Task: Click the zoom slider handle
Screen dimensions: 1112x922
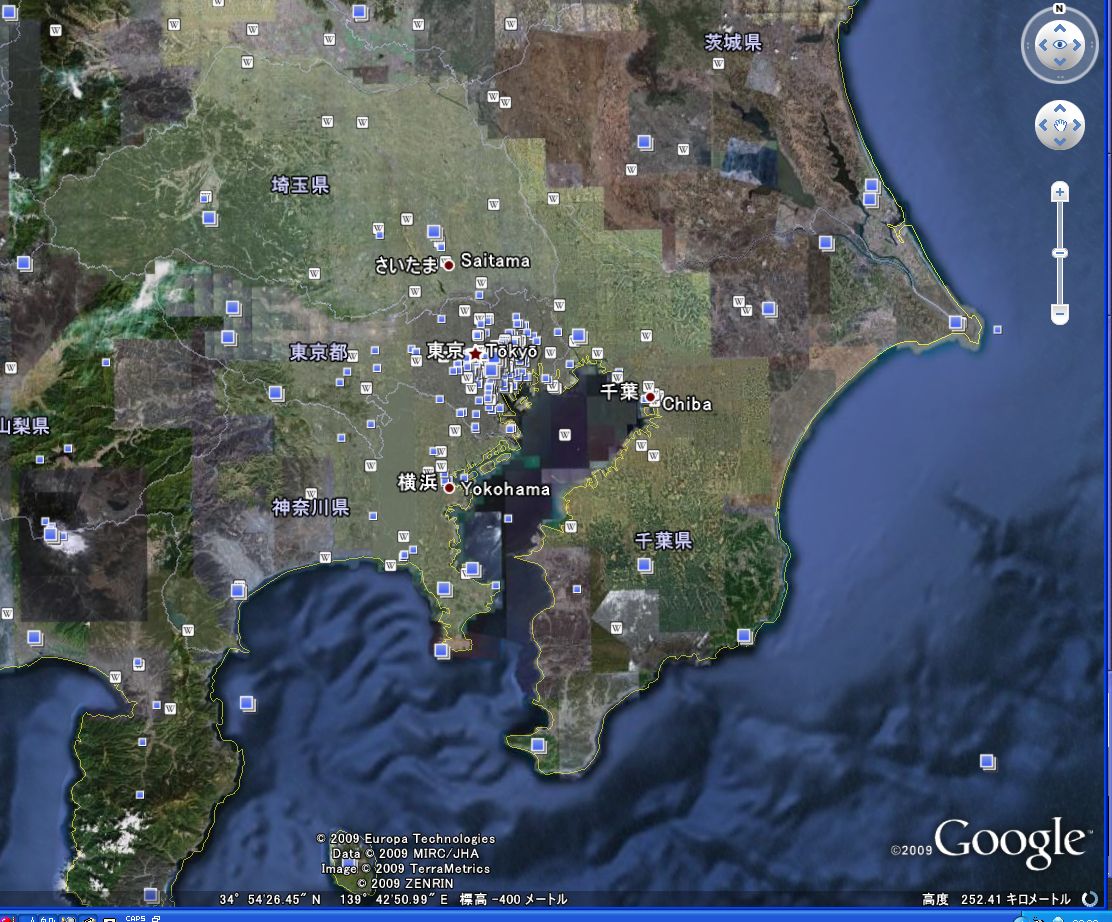Action: pyautogui.click(x=1060, y=253)
